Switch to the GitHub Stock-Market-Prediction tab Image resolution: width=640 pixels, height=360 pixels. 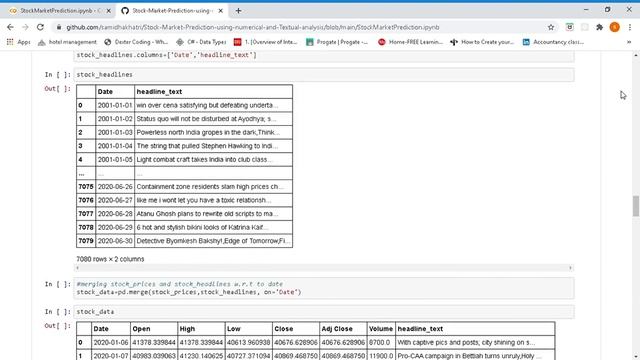pos(171,11)
